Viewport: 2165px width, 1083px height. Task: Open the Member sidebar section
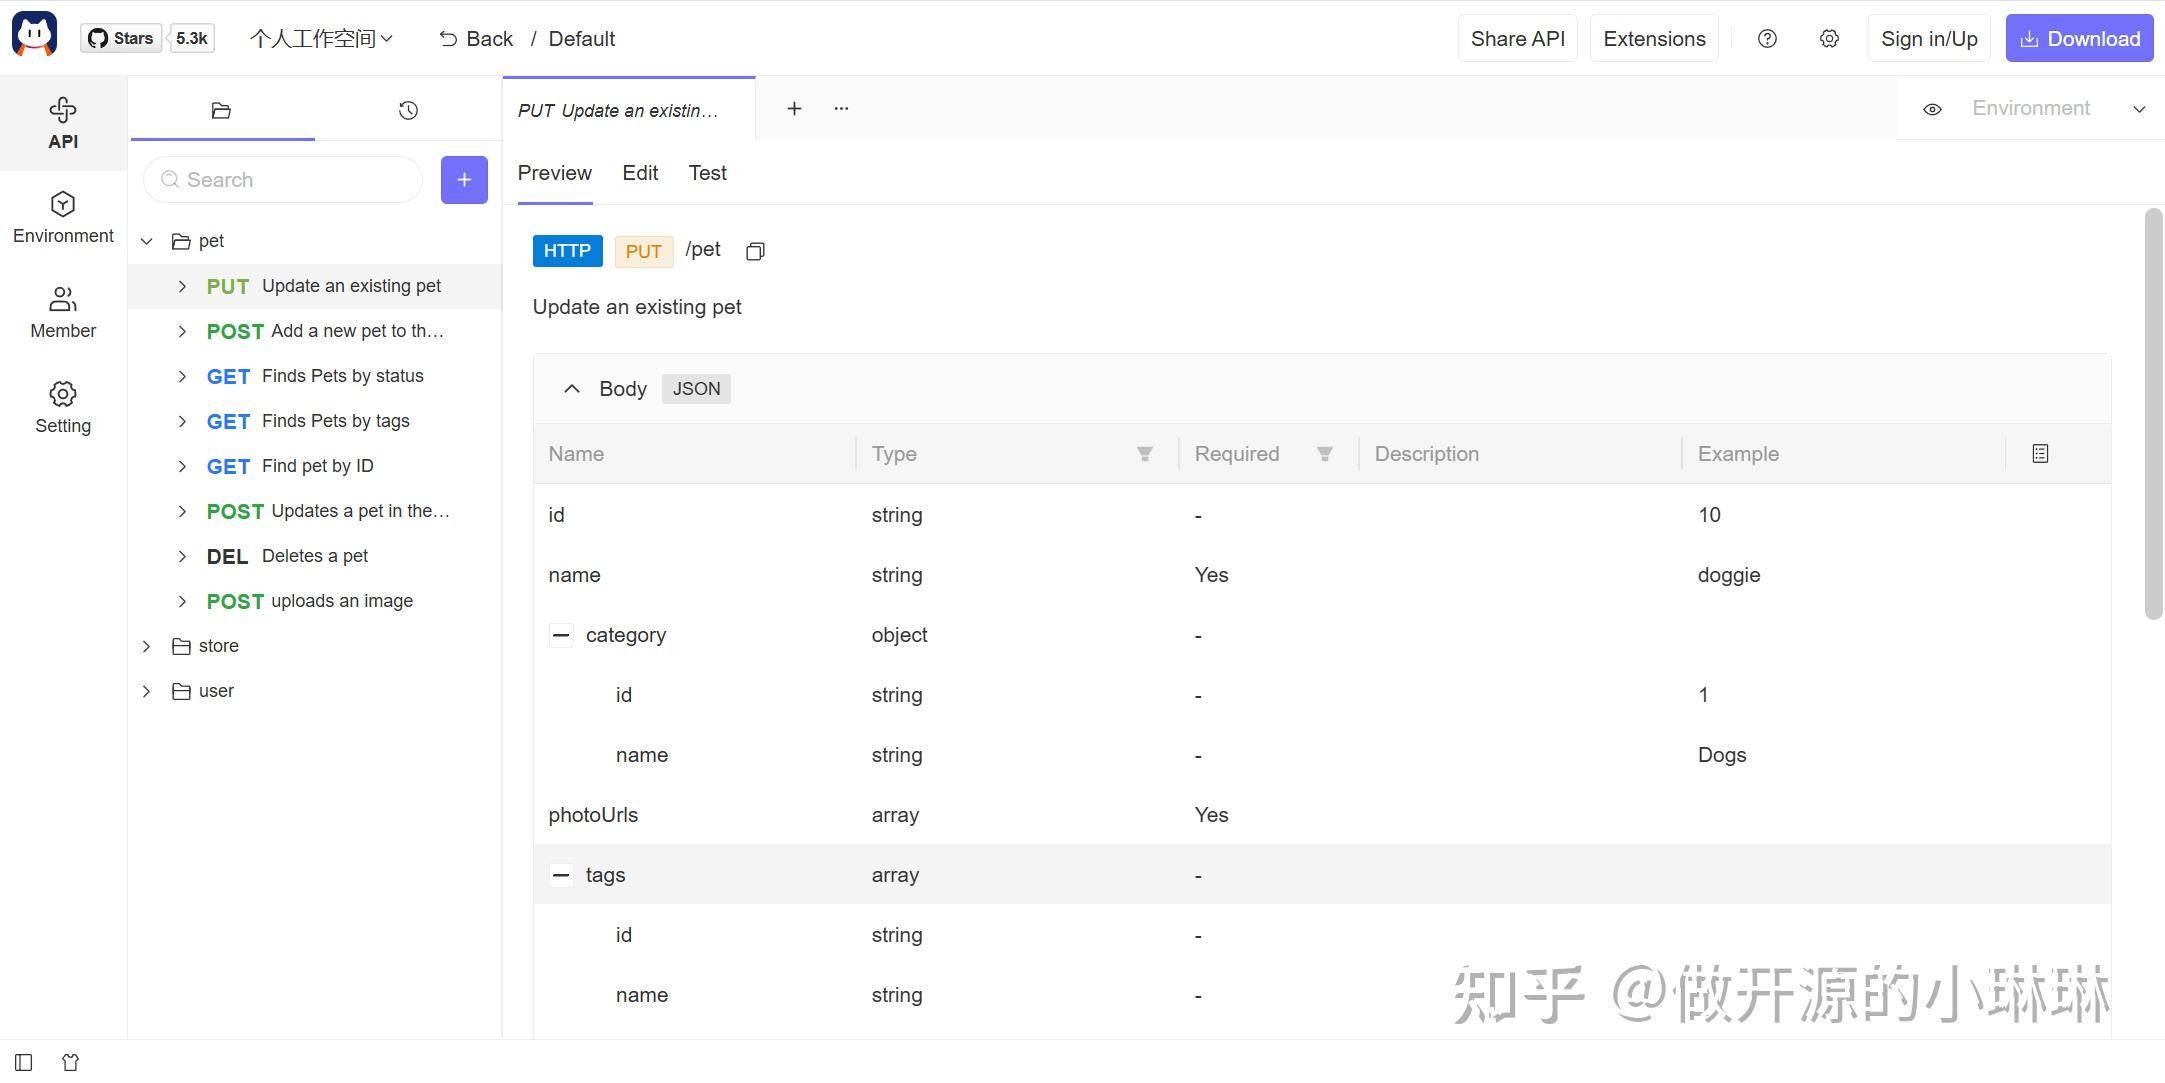pos(63,313)
